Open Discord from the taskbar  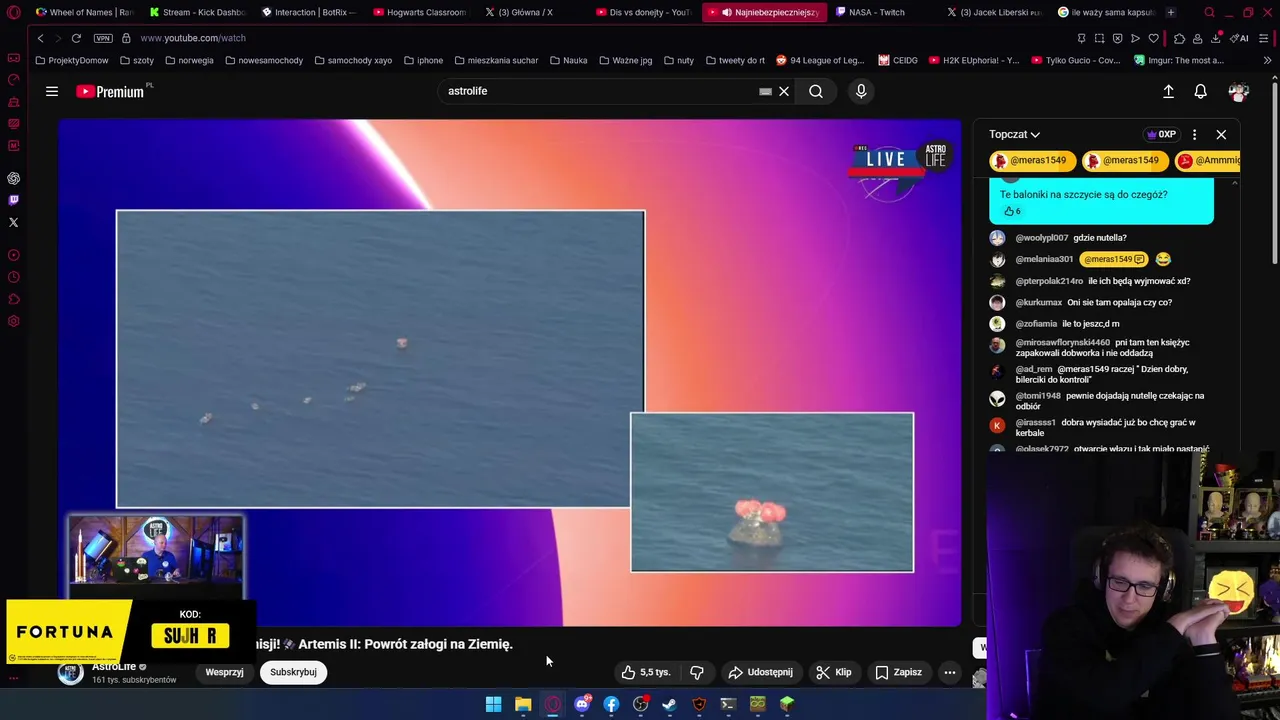(x=582, y=704)
